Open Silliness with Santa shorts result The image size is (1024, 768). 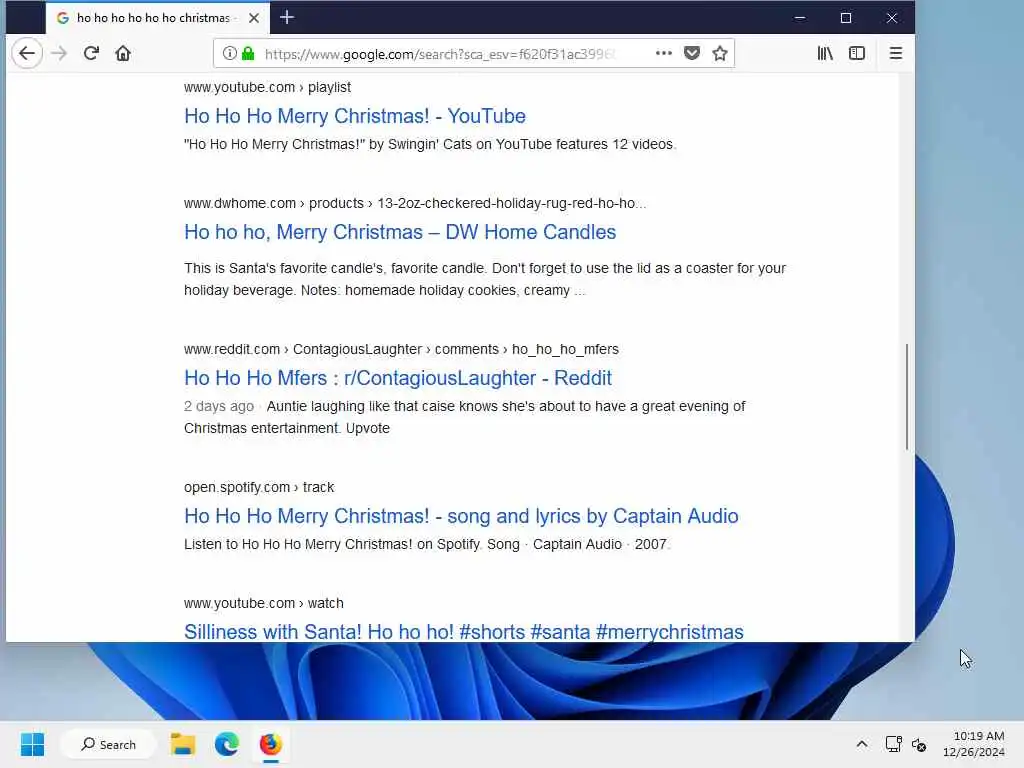[464, 632]
